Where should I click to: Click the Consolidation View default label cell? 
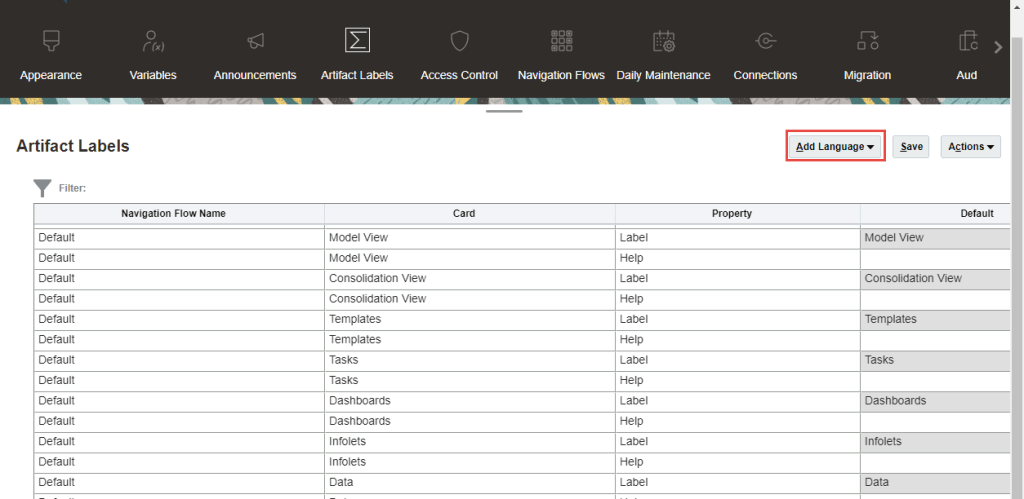click(936, 279)
